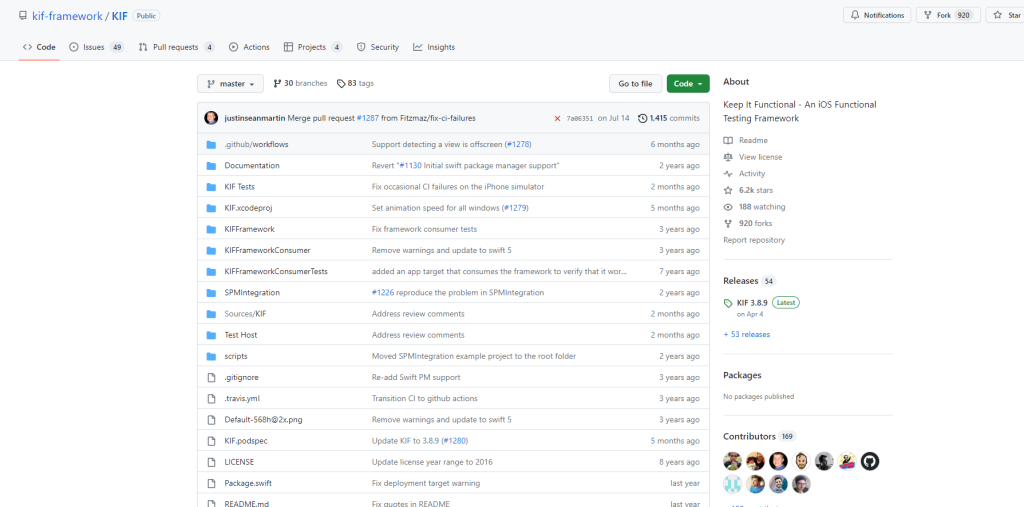The height and width of the screenshot is (507, 1024).
Task: View the 30 branches link
Action: tap(300, 84)
